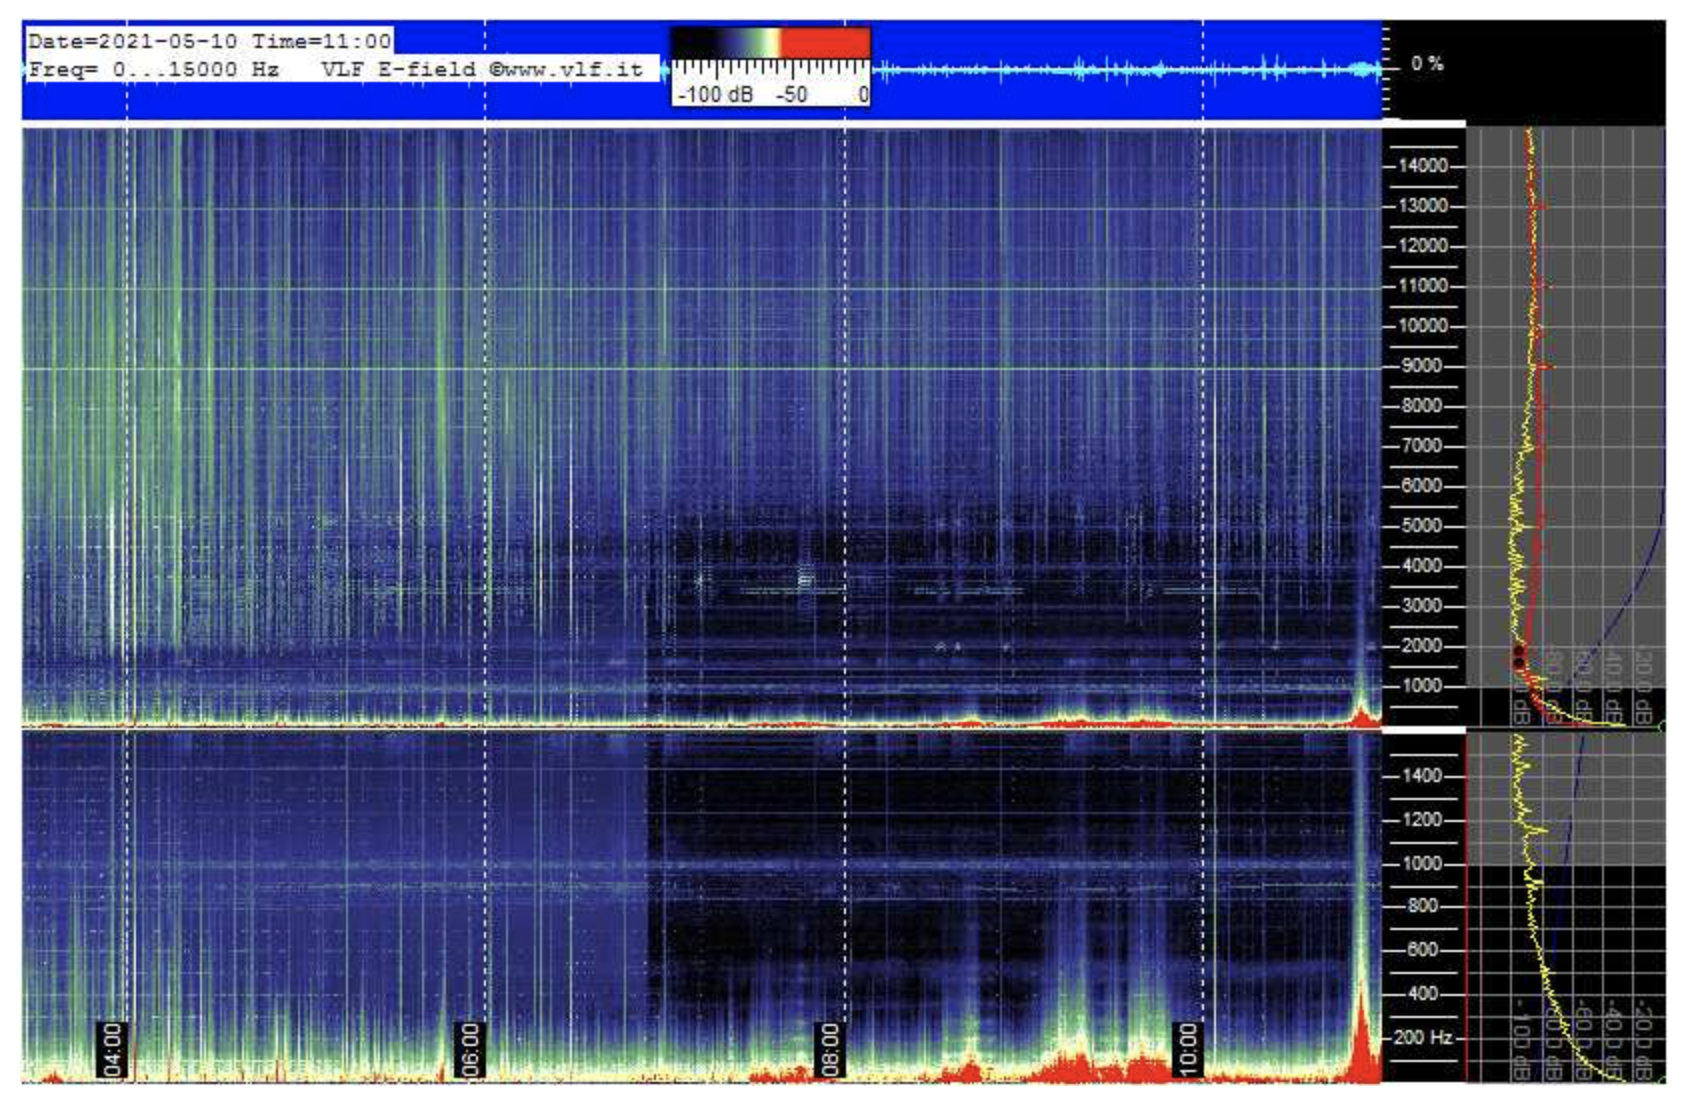Select the 04:00 time marker

[x=112, y=1049]
